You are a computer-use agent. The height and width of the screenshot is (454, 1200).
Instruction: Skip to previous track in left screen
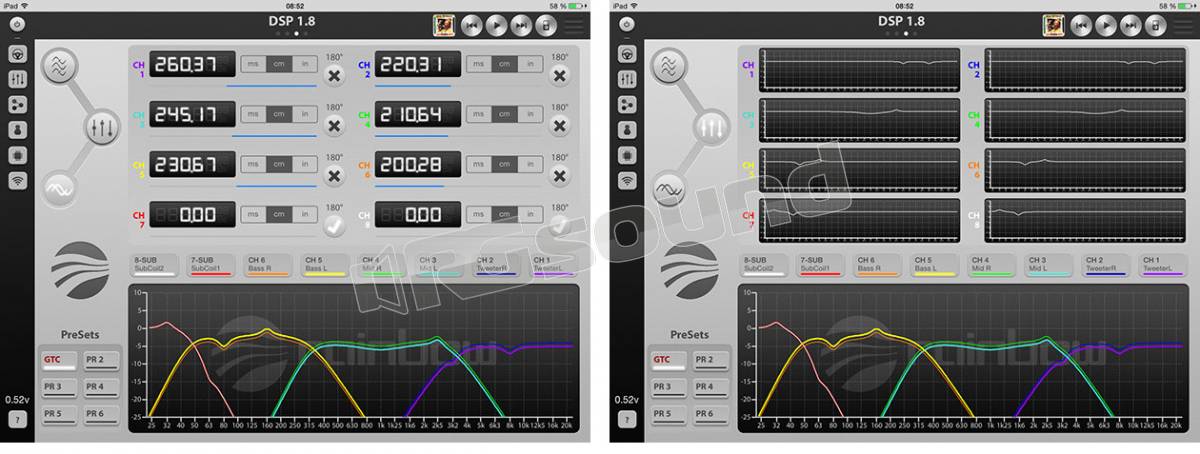tap(472, 26)
